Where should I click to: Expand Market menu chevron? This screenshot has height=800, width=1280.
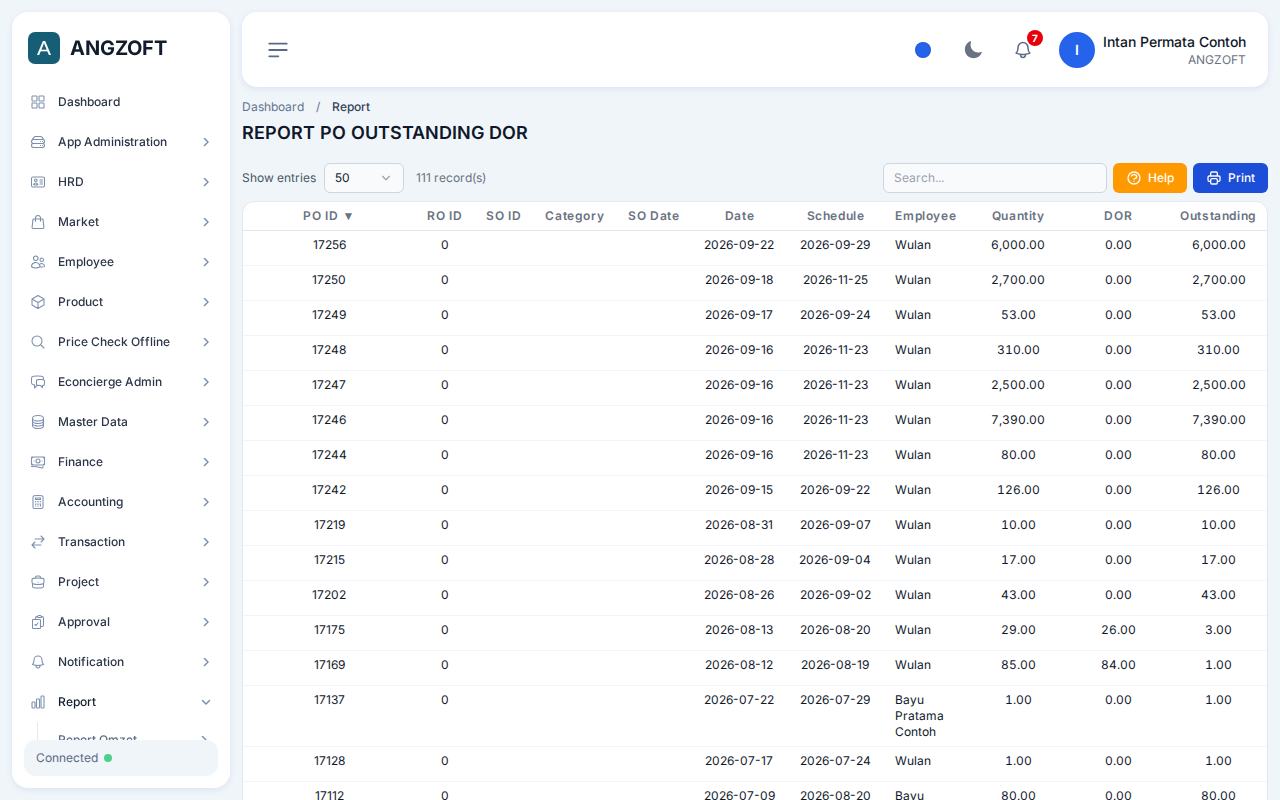(206, 222)
